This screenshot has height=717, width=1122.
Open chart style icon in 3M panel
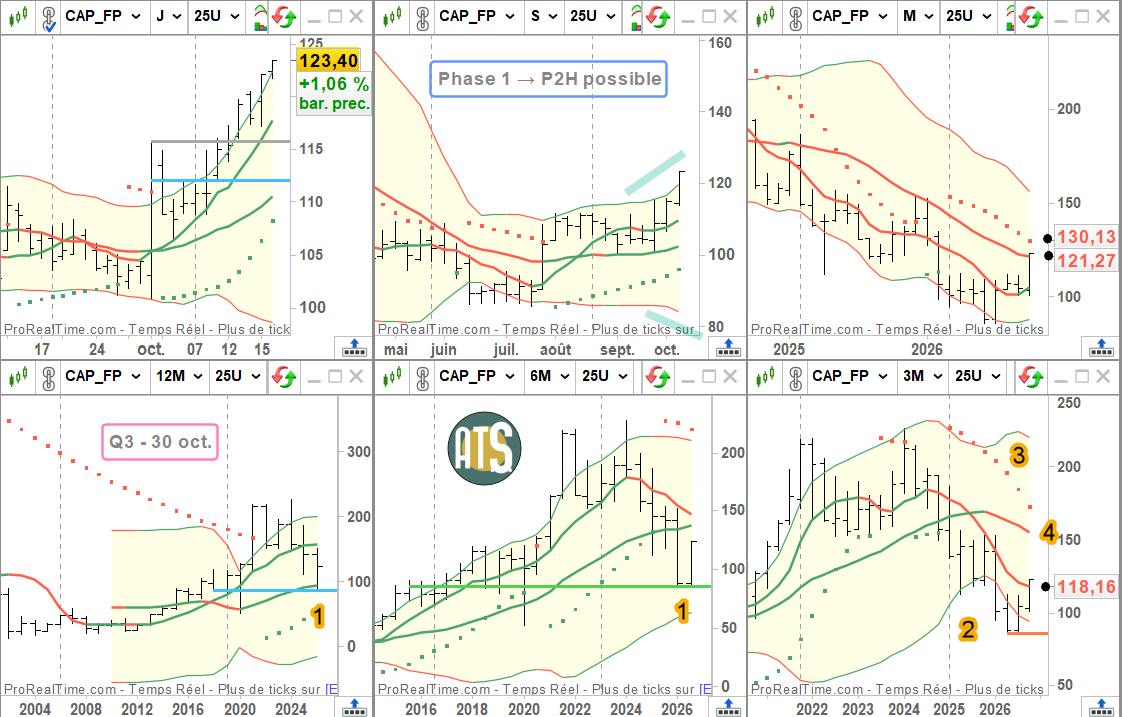[766, 376]
